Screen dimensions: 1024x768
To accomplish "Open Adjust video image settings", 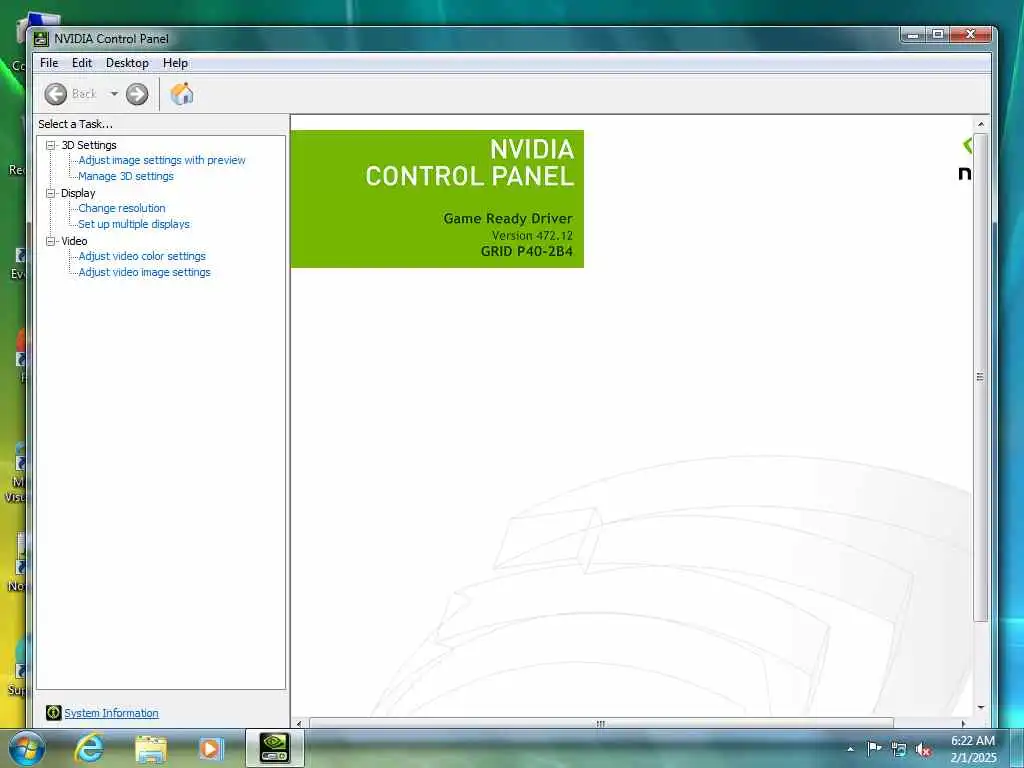I will click(x=144, y=272).
